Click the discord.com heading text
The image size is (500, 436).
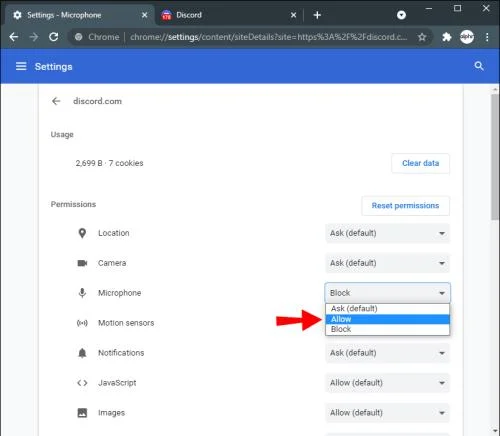pyautogui.click(x=97, y=101)
